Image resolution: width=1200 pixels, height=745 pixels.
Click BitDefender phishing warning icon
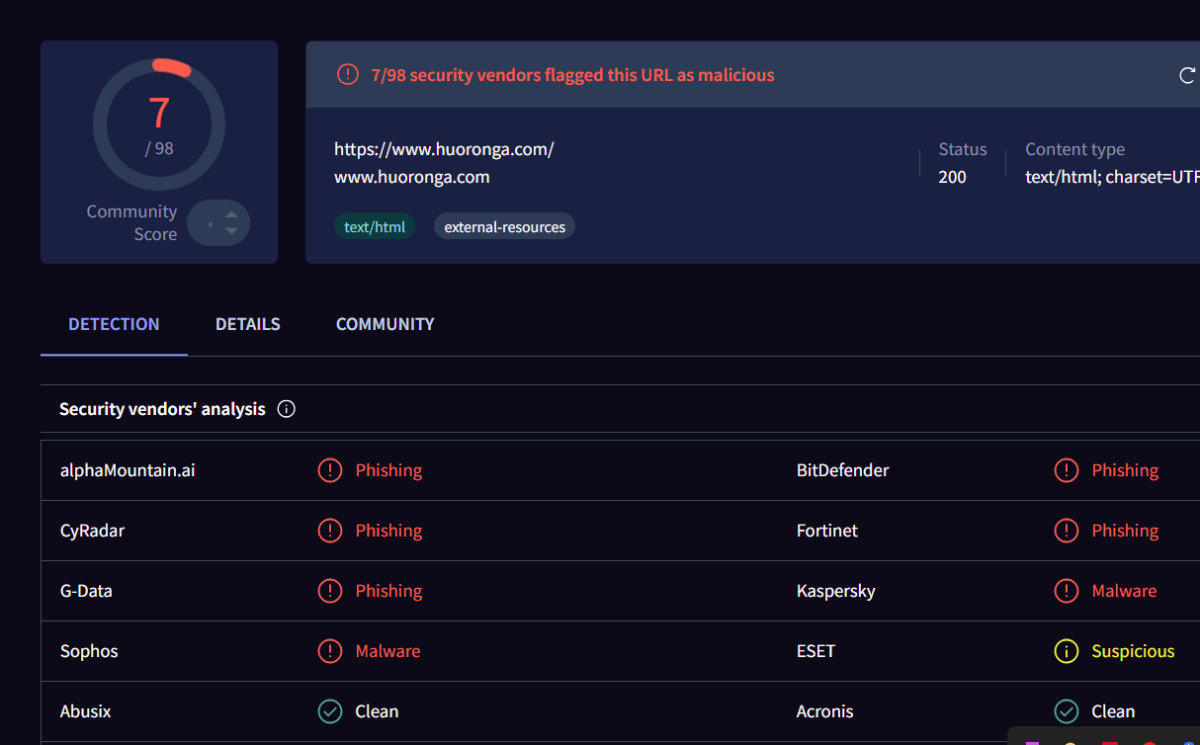pyautogui.click(x=1066, y=470)
